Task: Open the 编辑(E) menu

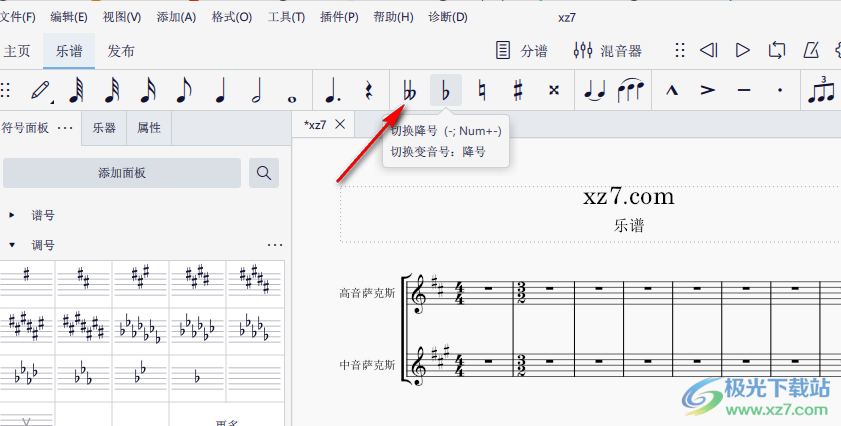Action: pyautogui.click(x=69, y=17)
